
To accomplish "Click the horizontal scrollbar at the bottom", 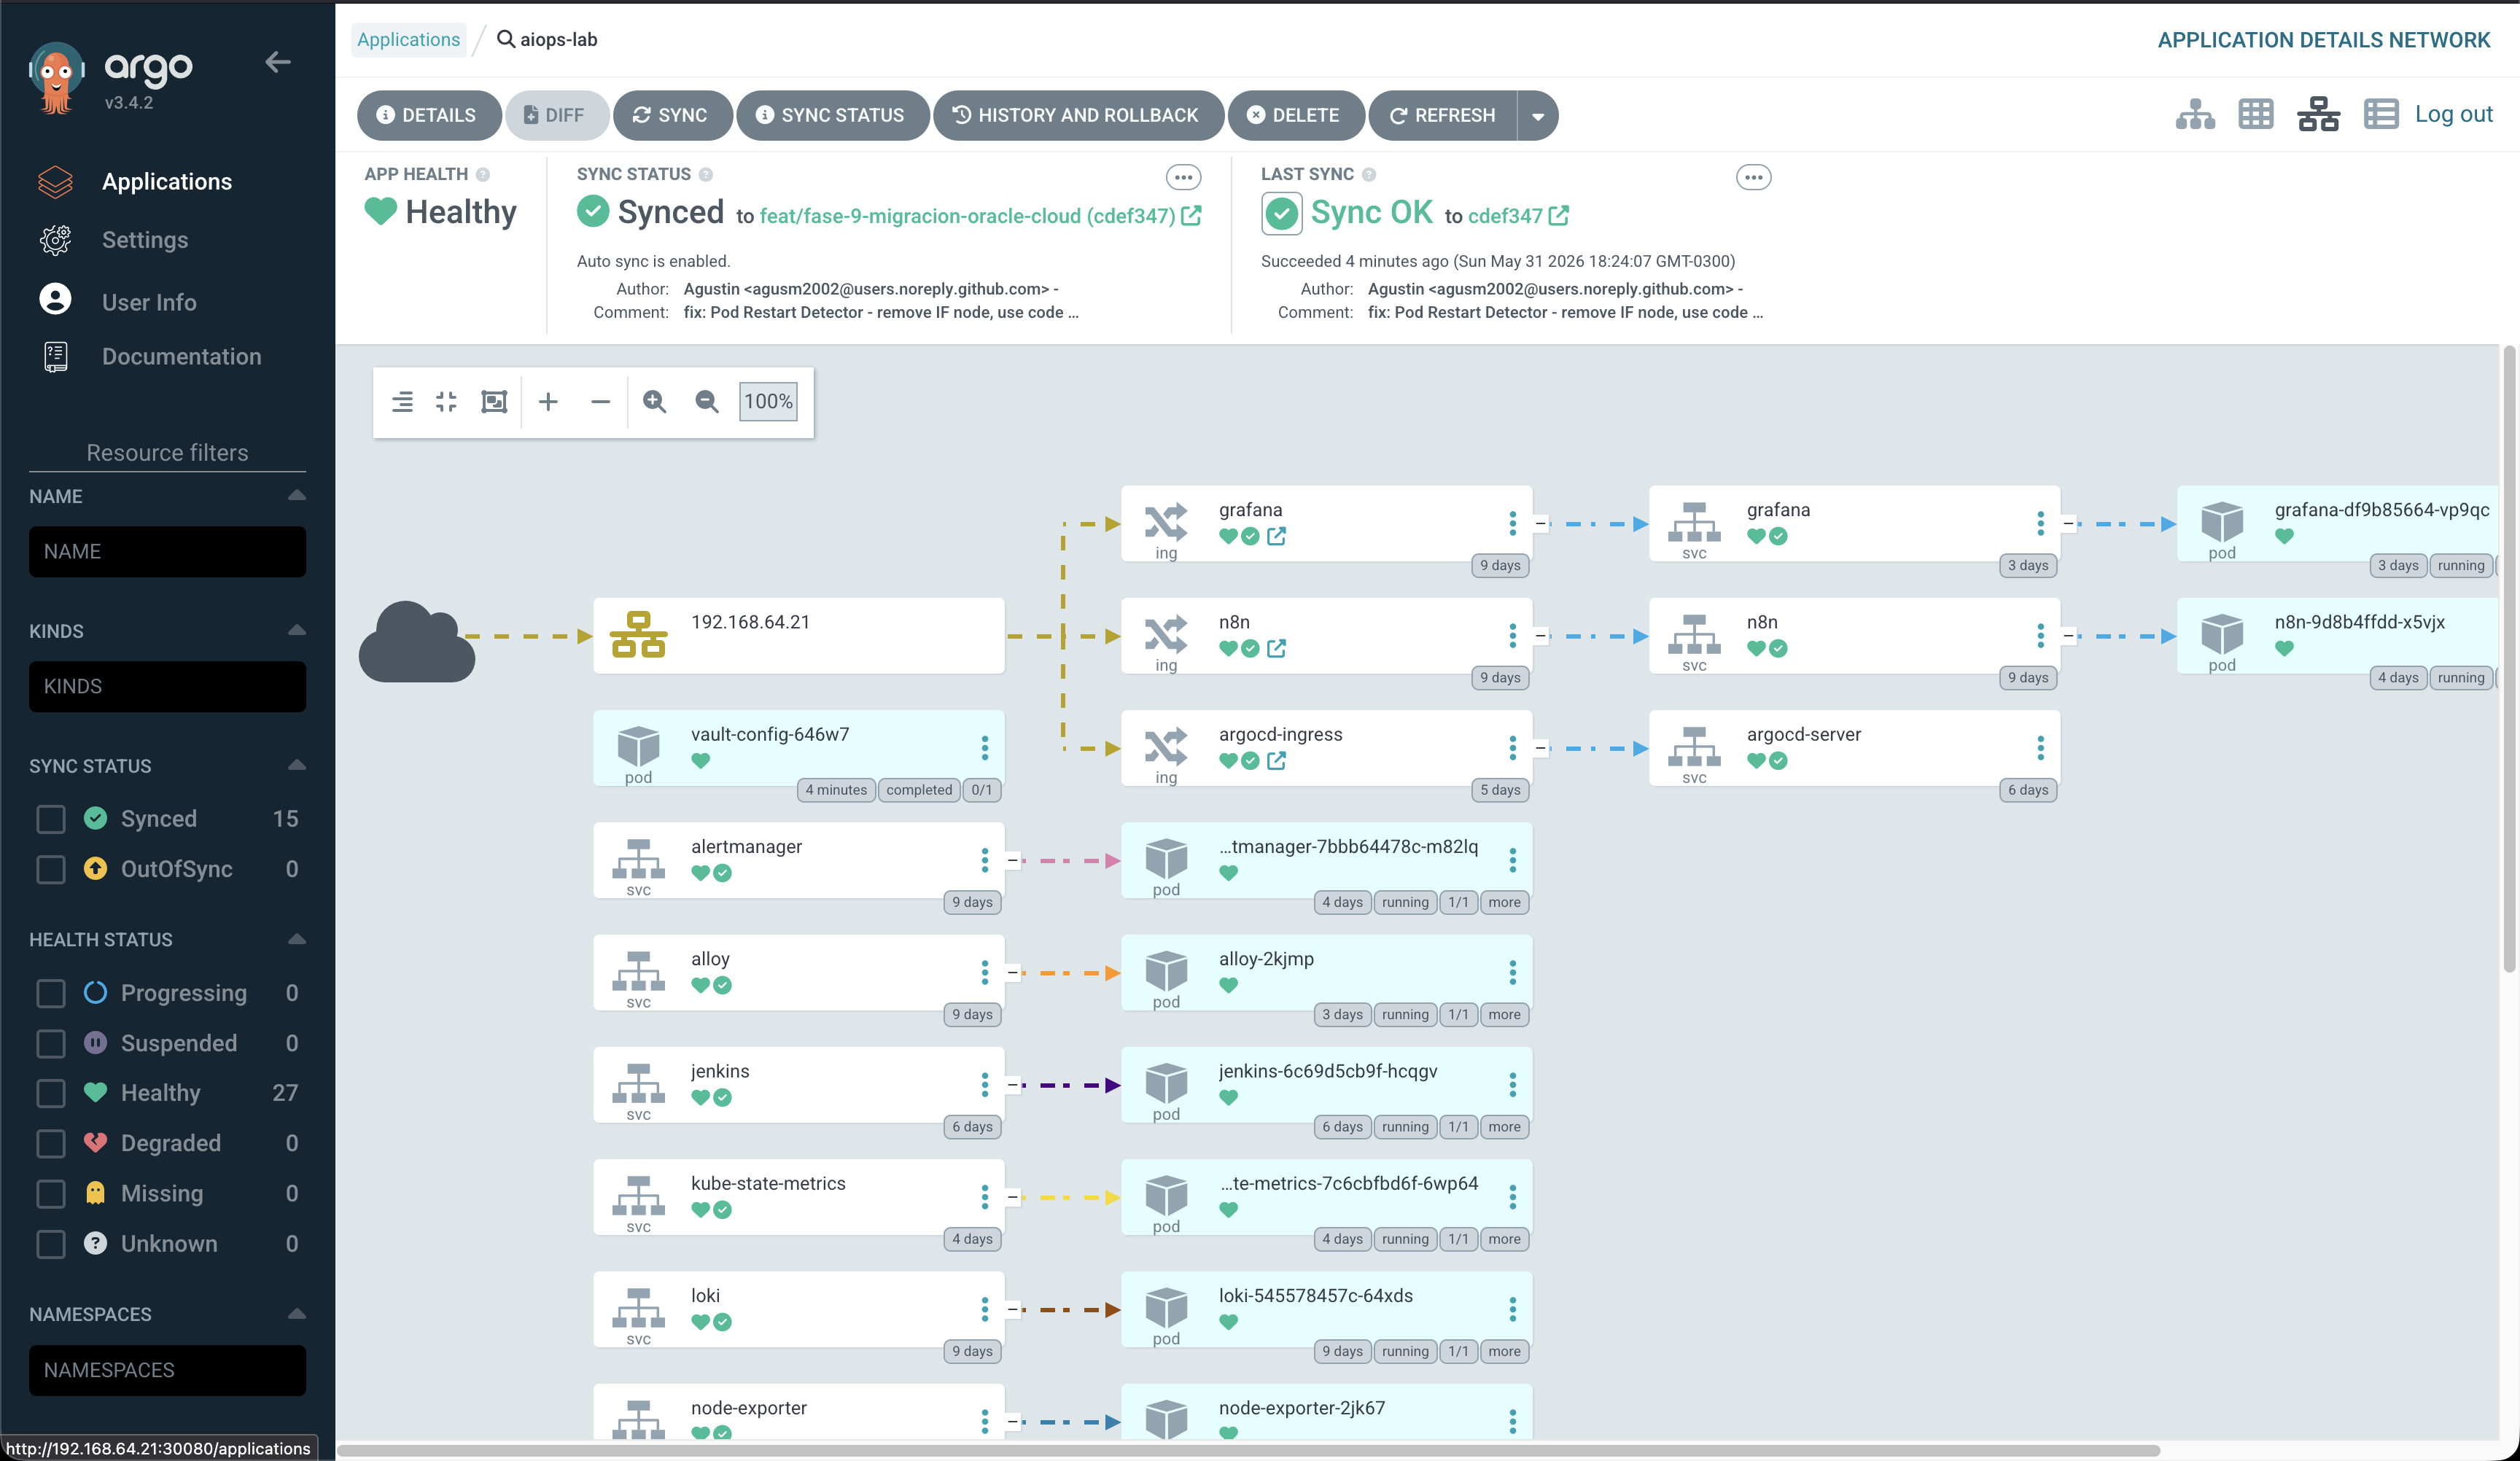I will [1248, 1450].
